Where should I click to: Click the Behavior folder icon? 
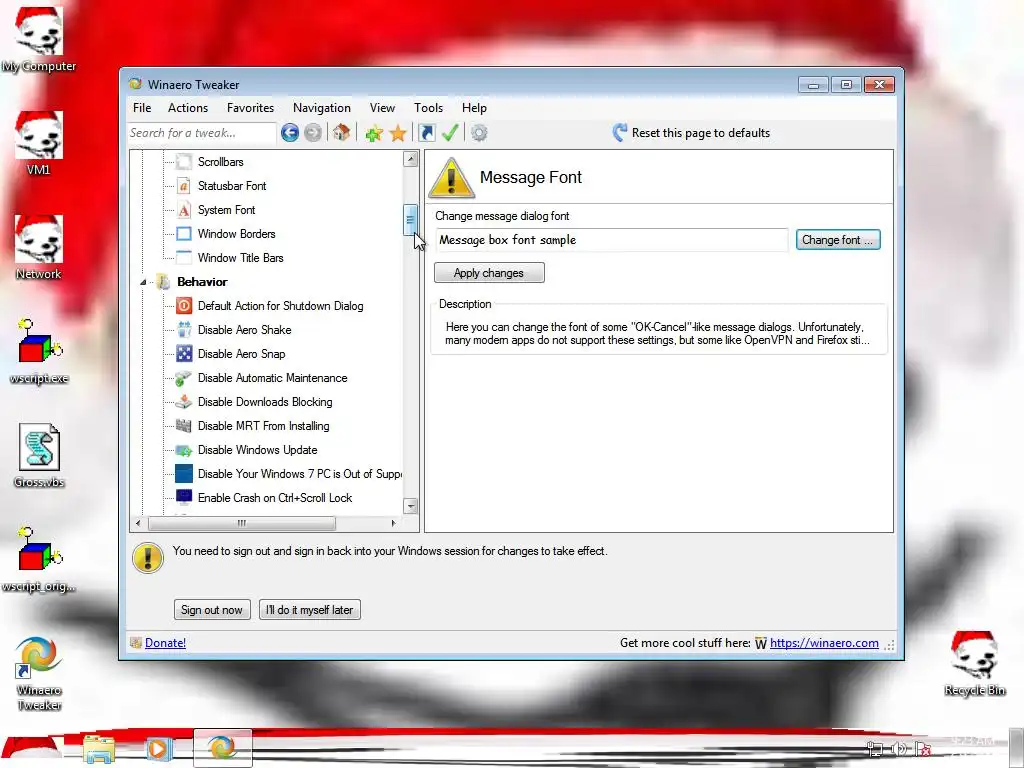coord(163,282)
